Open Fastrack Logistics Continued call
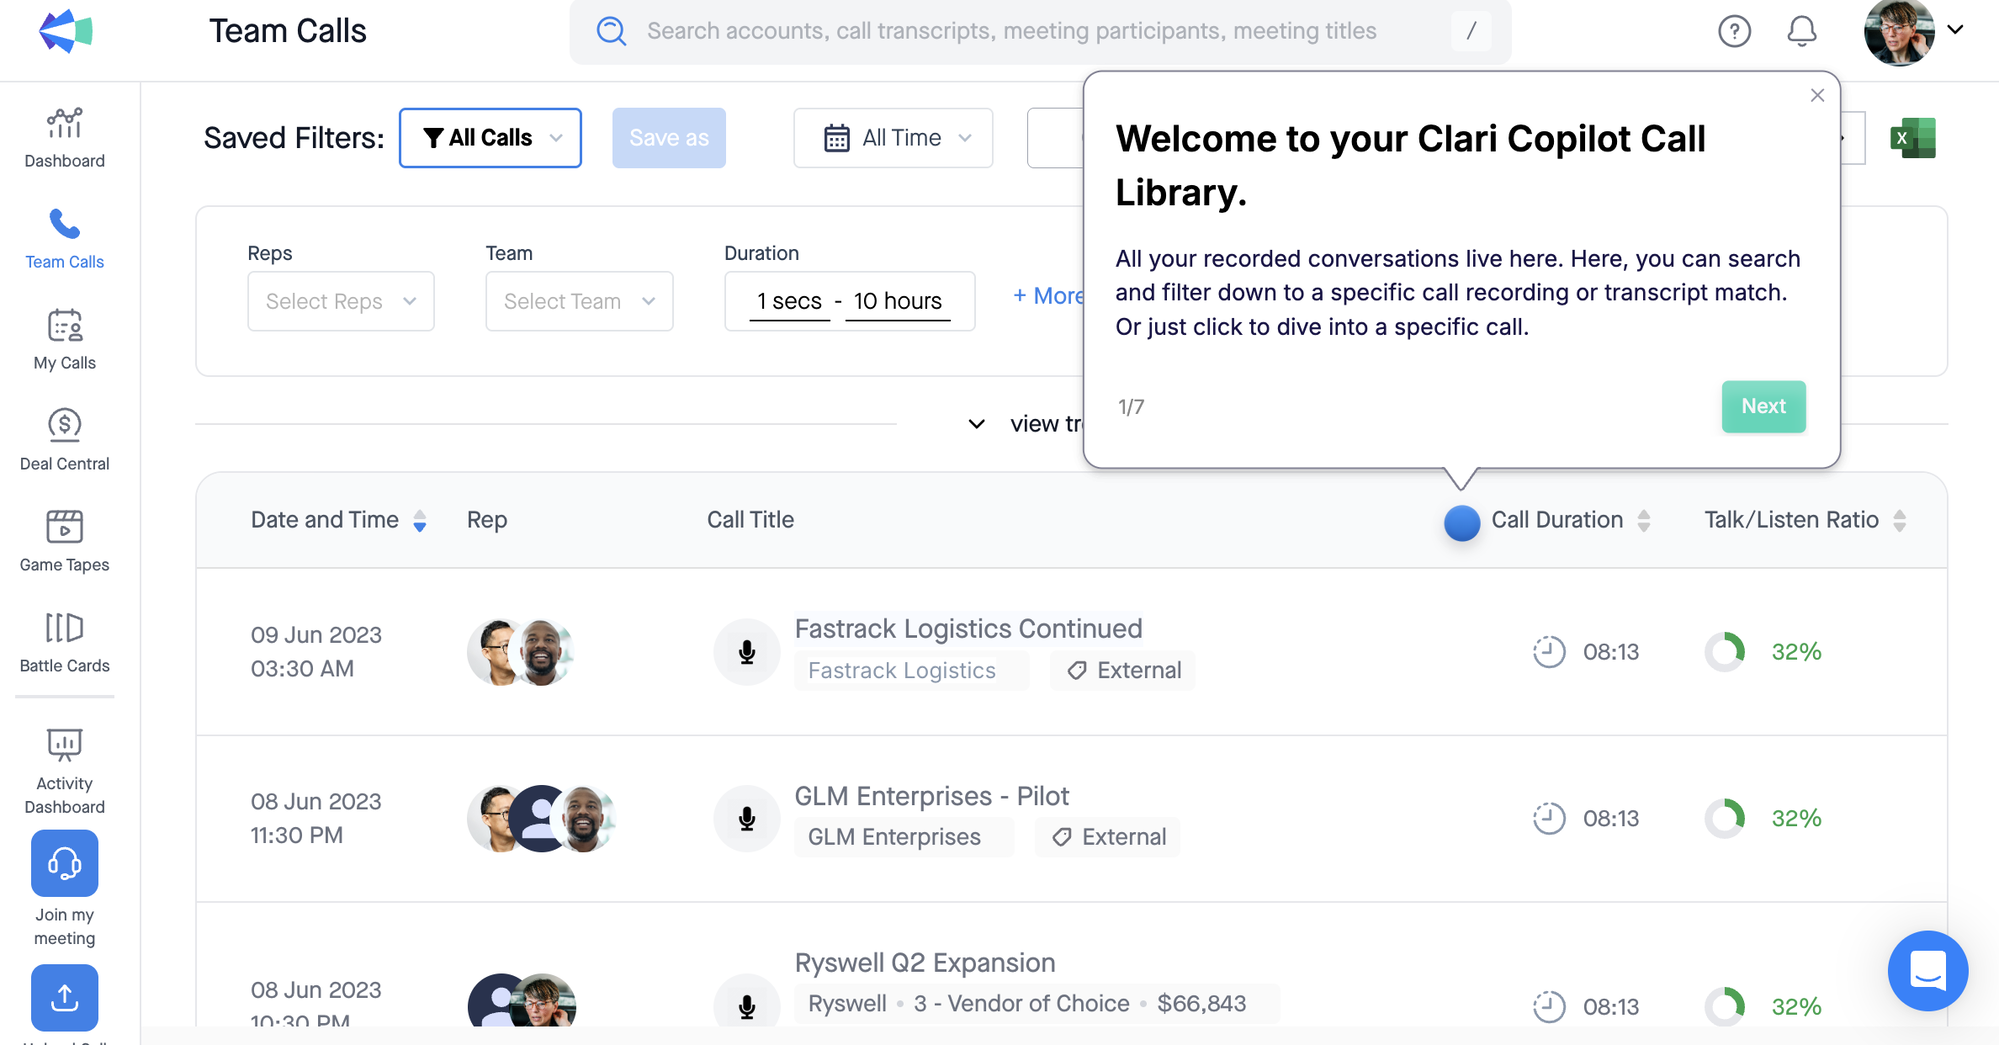 968,628
